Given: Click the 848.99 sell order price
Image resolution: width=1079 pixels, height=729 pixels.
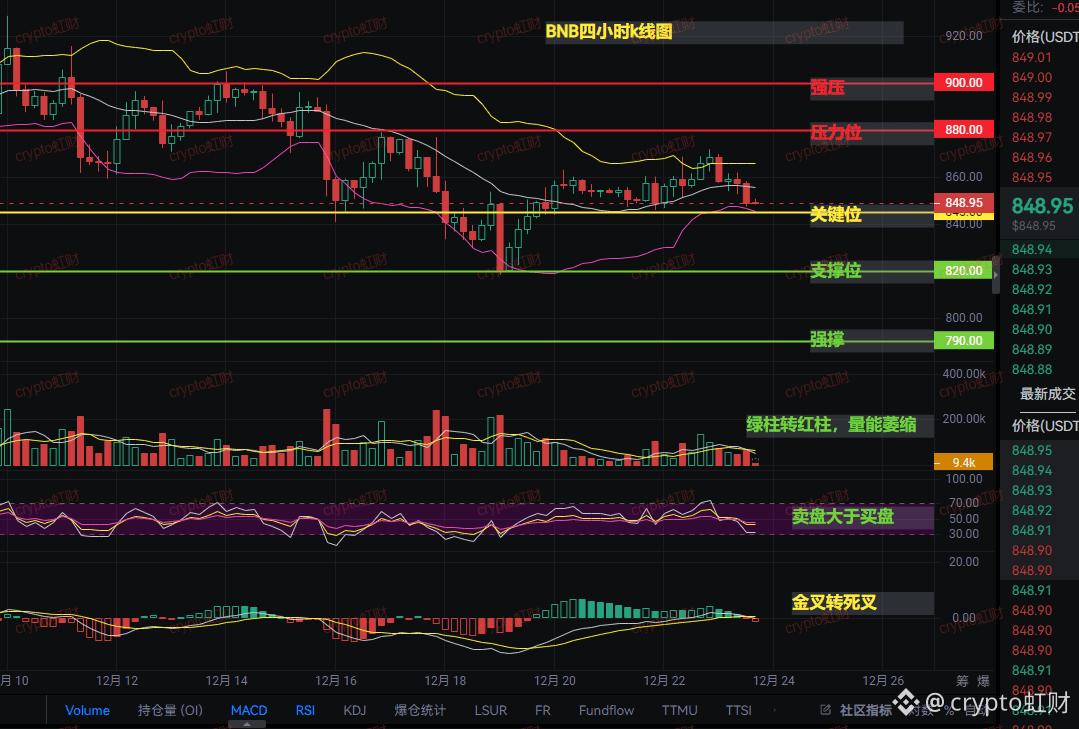Looking at the screenshot, I should click(x=1032, y=97).
